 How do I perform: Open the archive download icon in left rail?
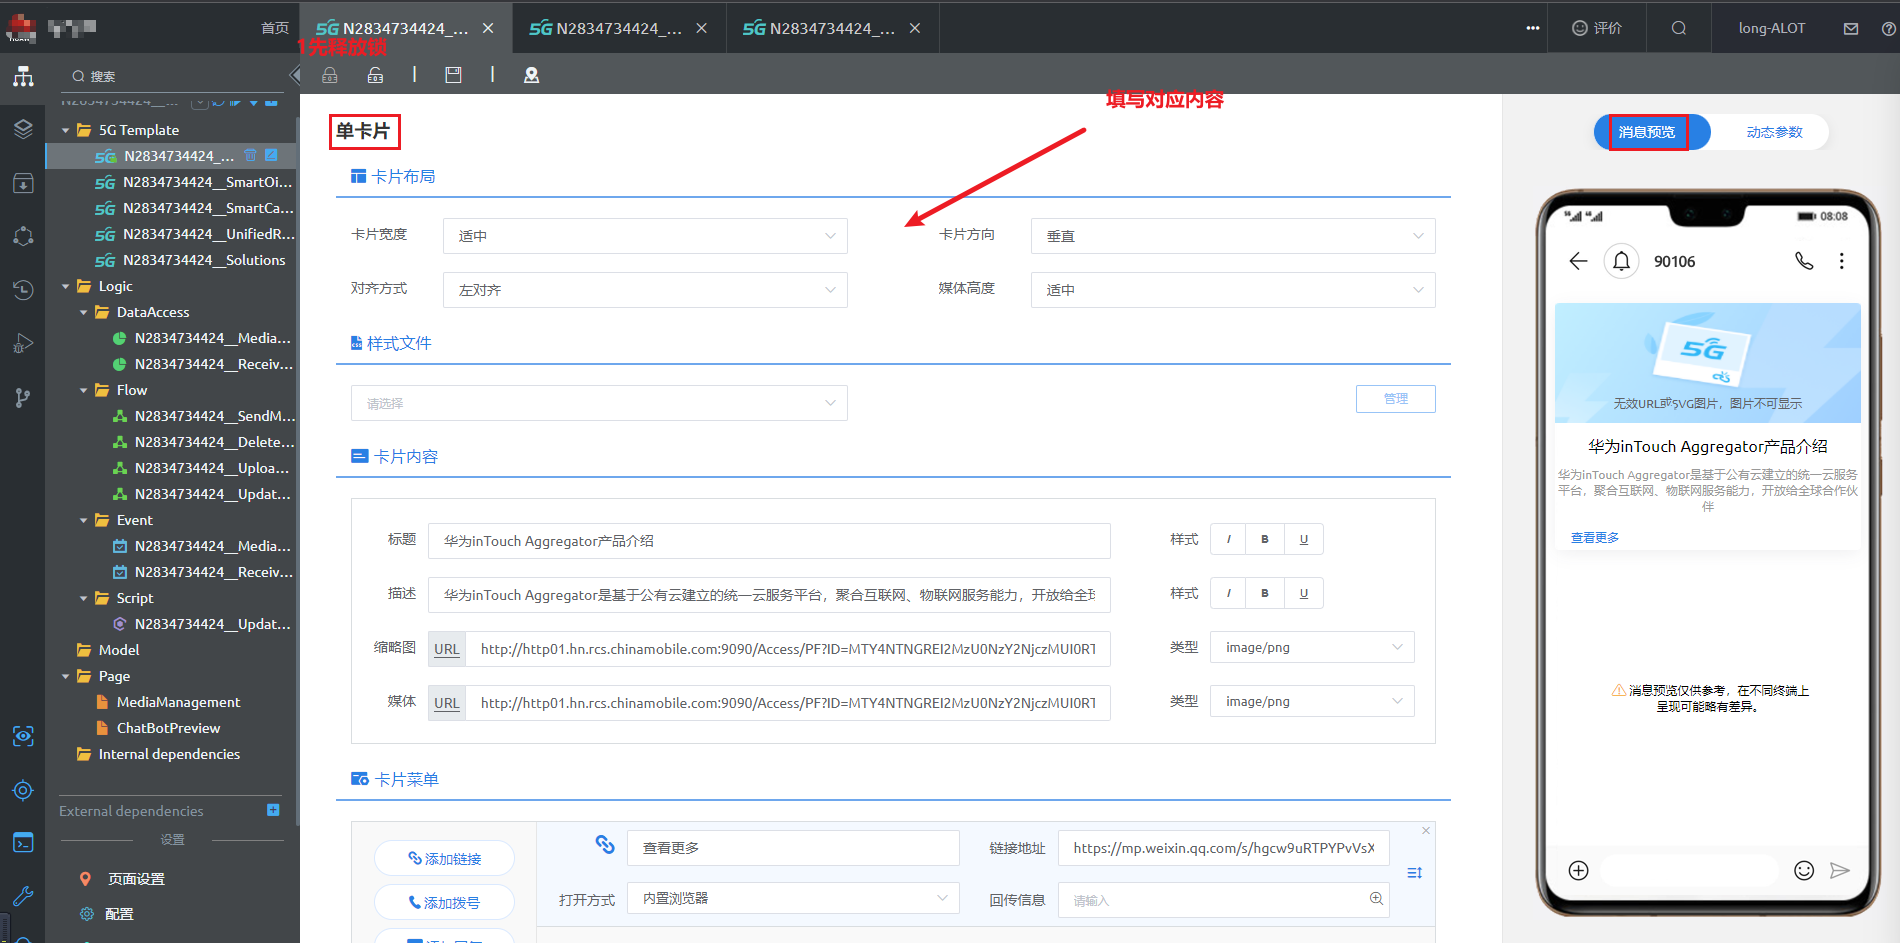[x=23, y=183]
